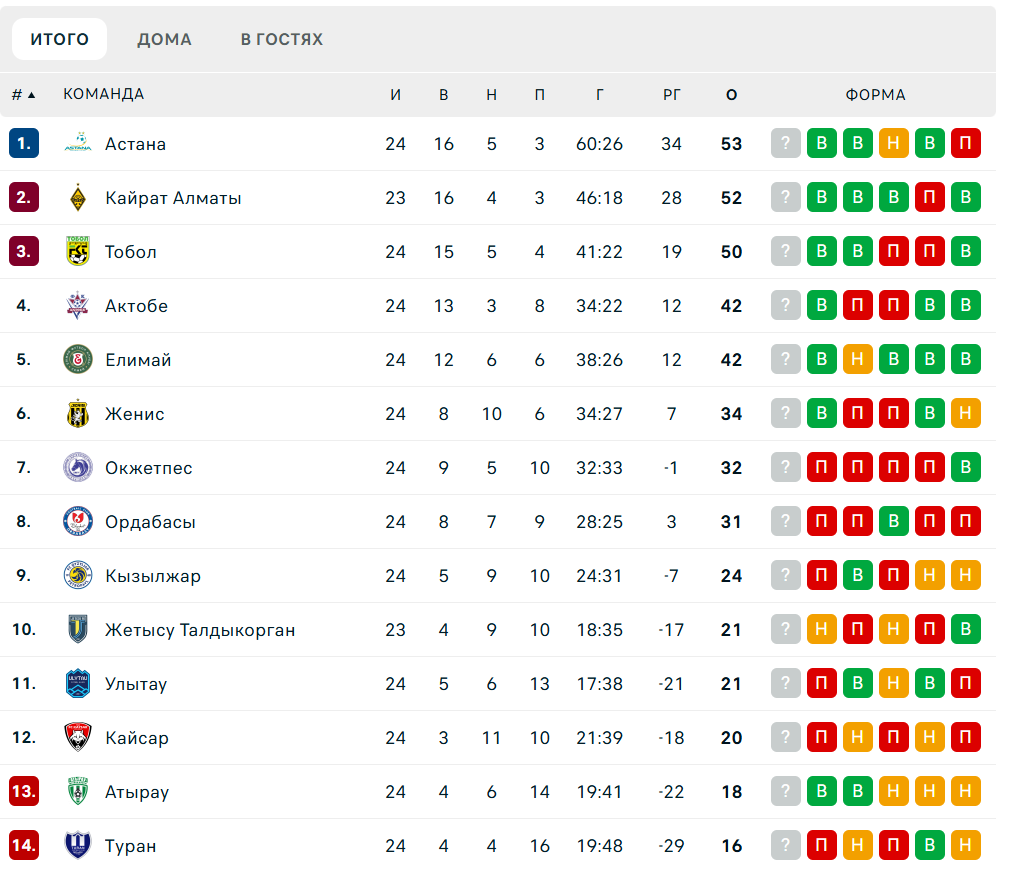Click the Кайрат Алматы club crest
Viewport: 1014px width, 872px height.
[78, 197]
